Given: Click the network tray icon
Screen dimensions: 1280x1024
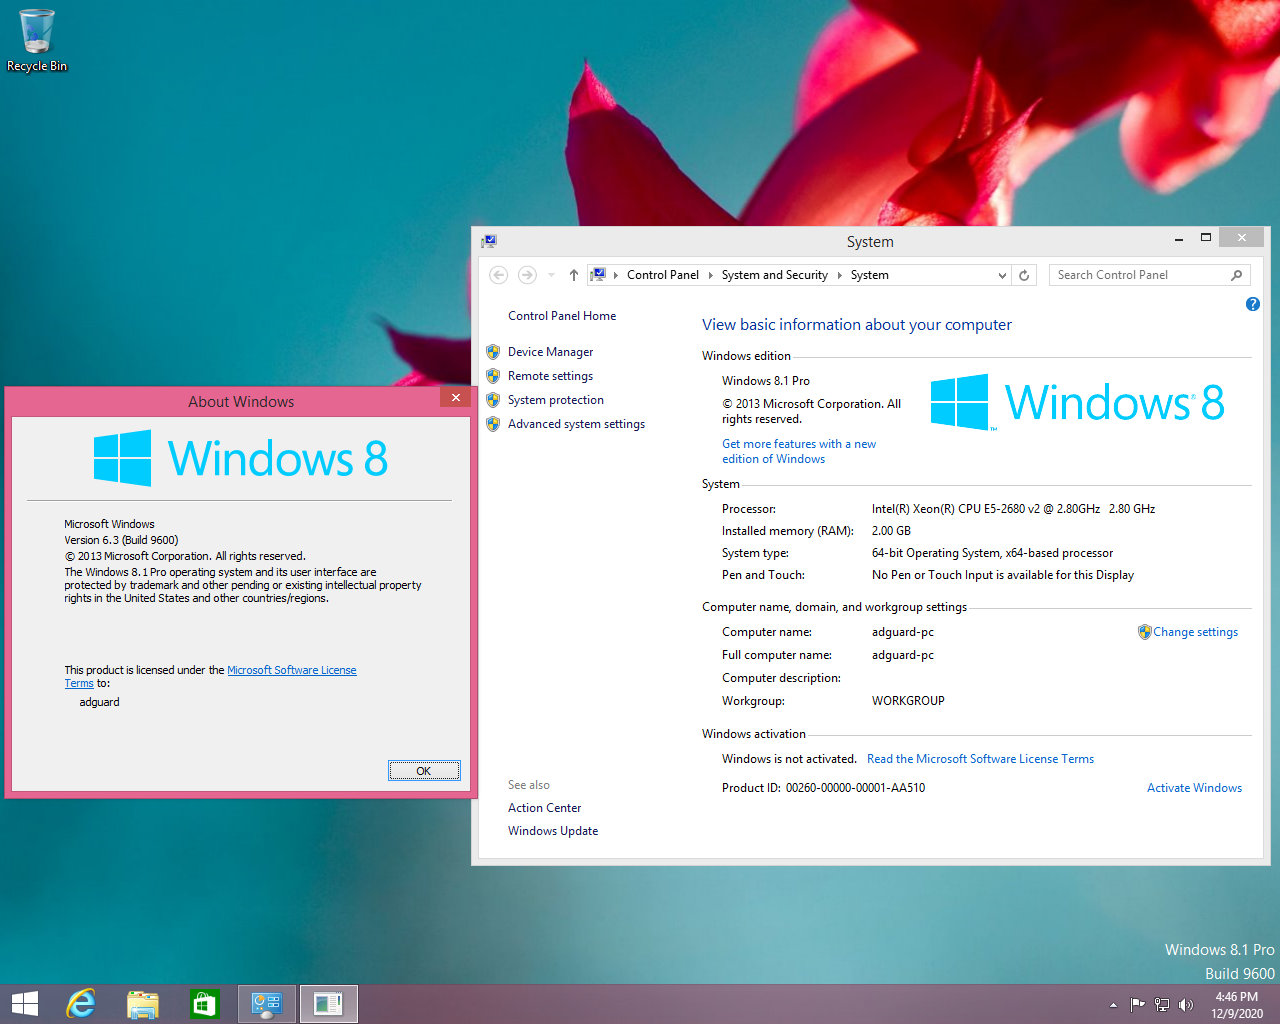Looking at the screenshot, I should coord(1162,1005).
